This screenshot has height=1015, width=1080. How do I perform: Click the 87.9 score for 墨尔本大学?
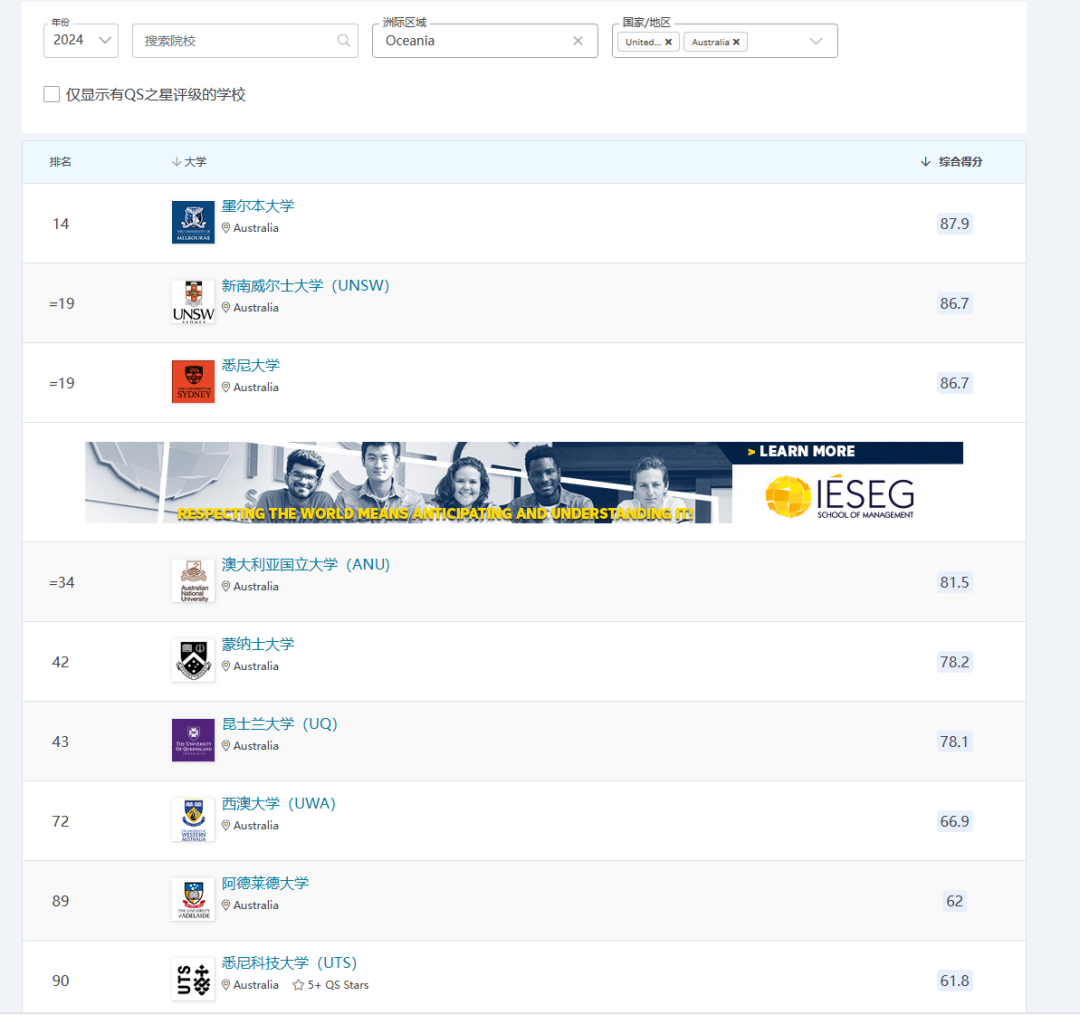[955, 224]
